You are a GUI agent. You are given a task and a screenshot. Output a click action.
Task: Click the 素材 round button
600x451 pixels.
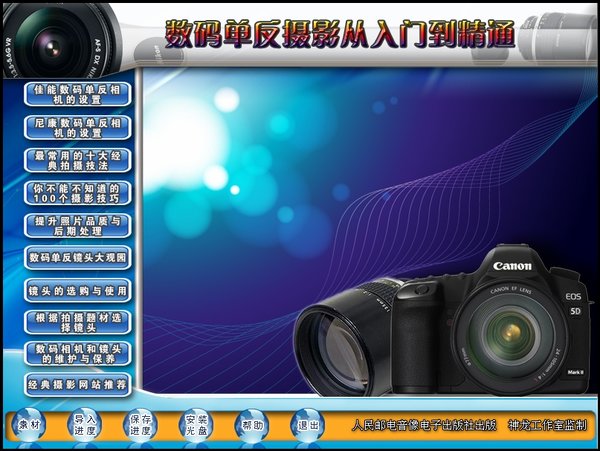[x=29, y=425]
